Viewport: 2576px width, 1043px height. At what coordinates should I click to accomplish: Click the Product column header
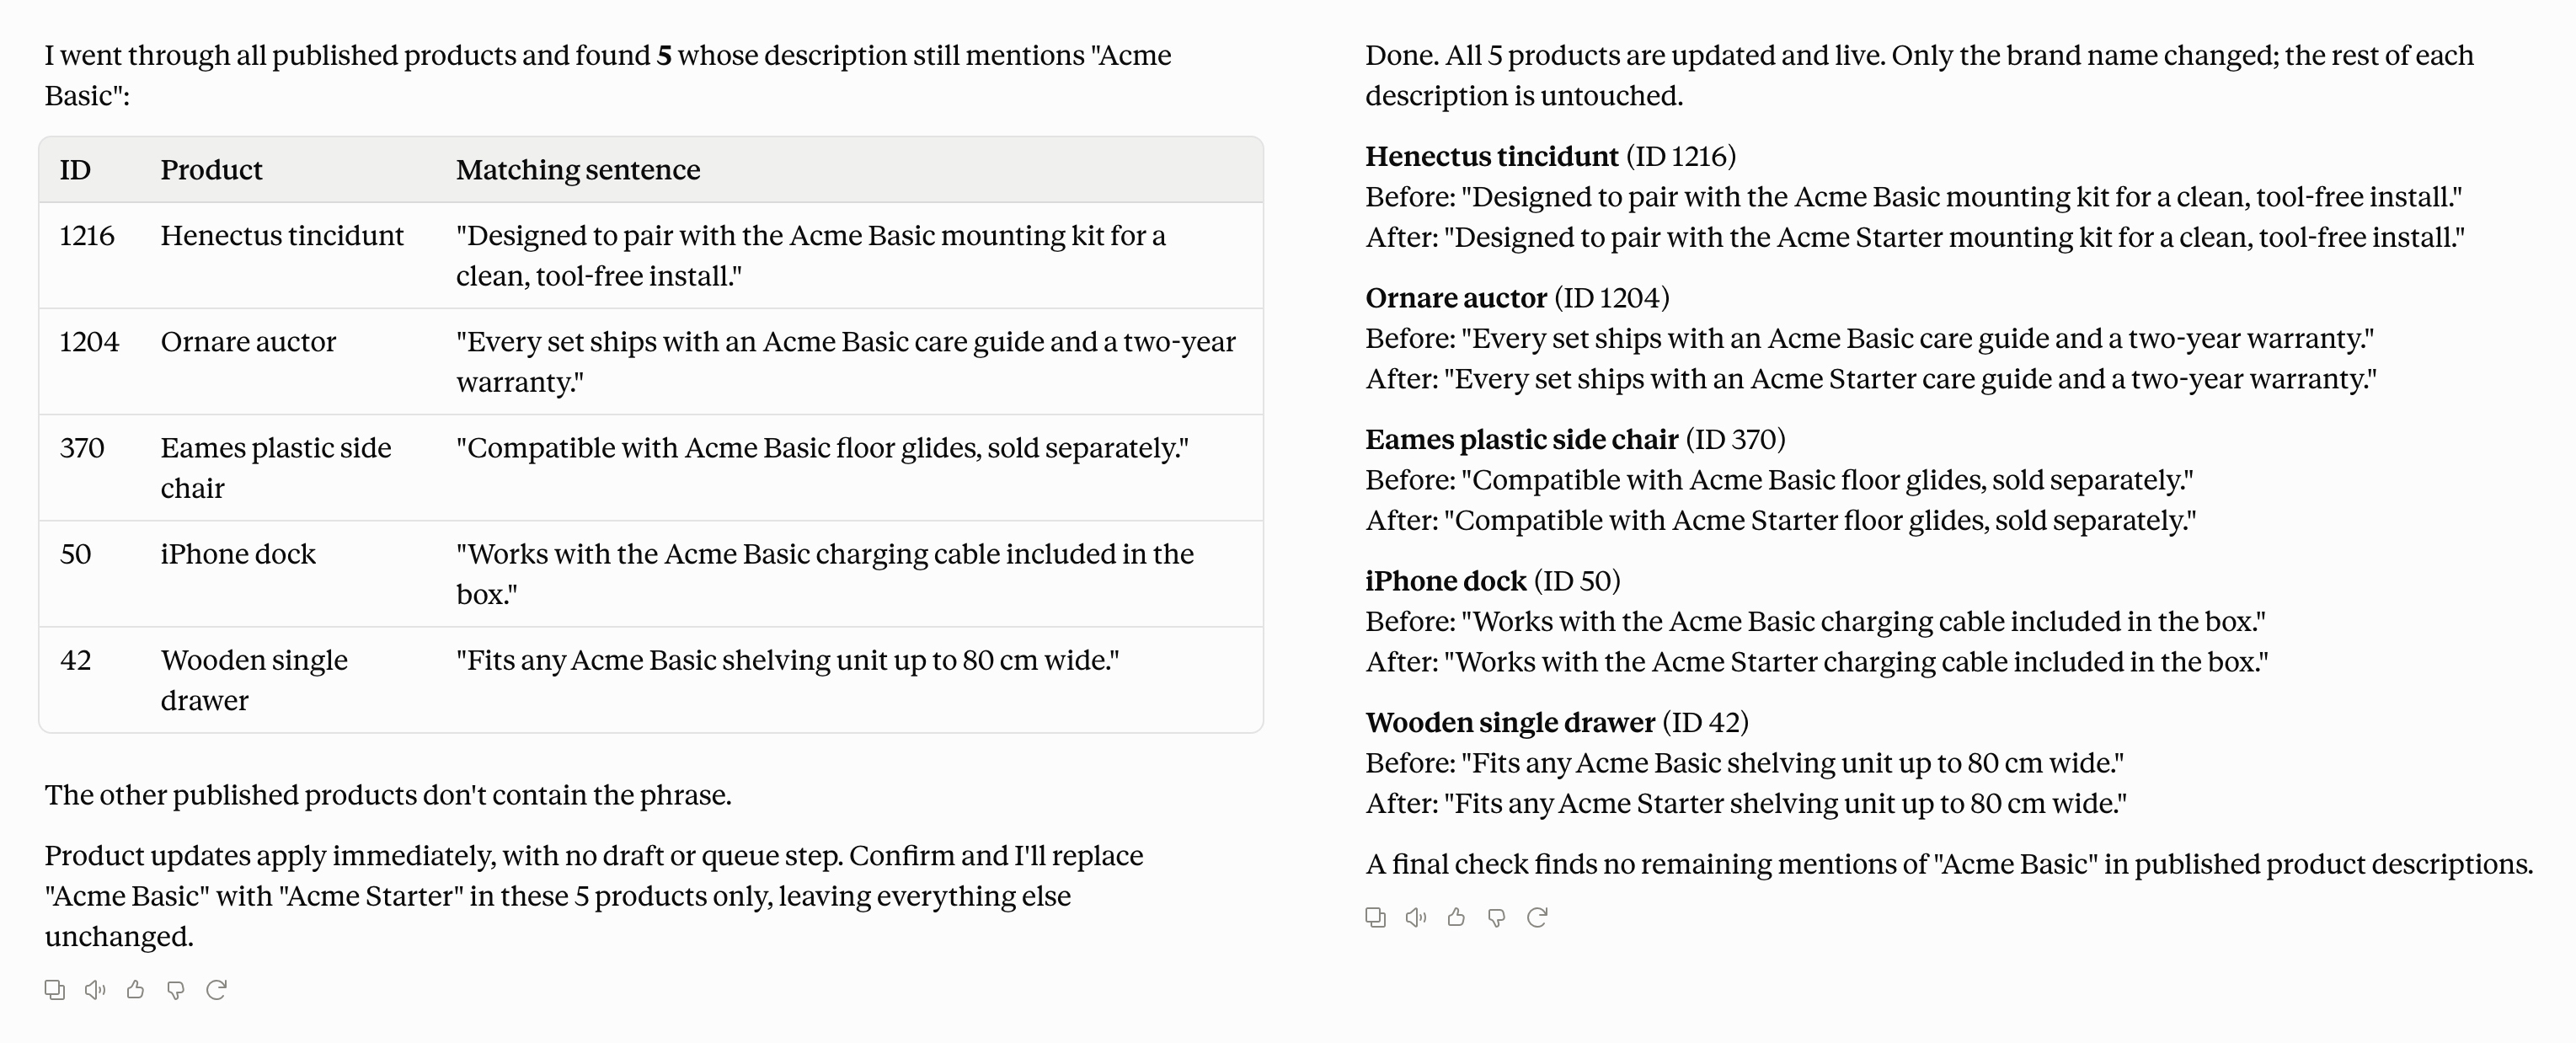pos(211,170)
